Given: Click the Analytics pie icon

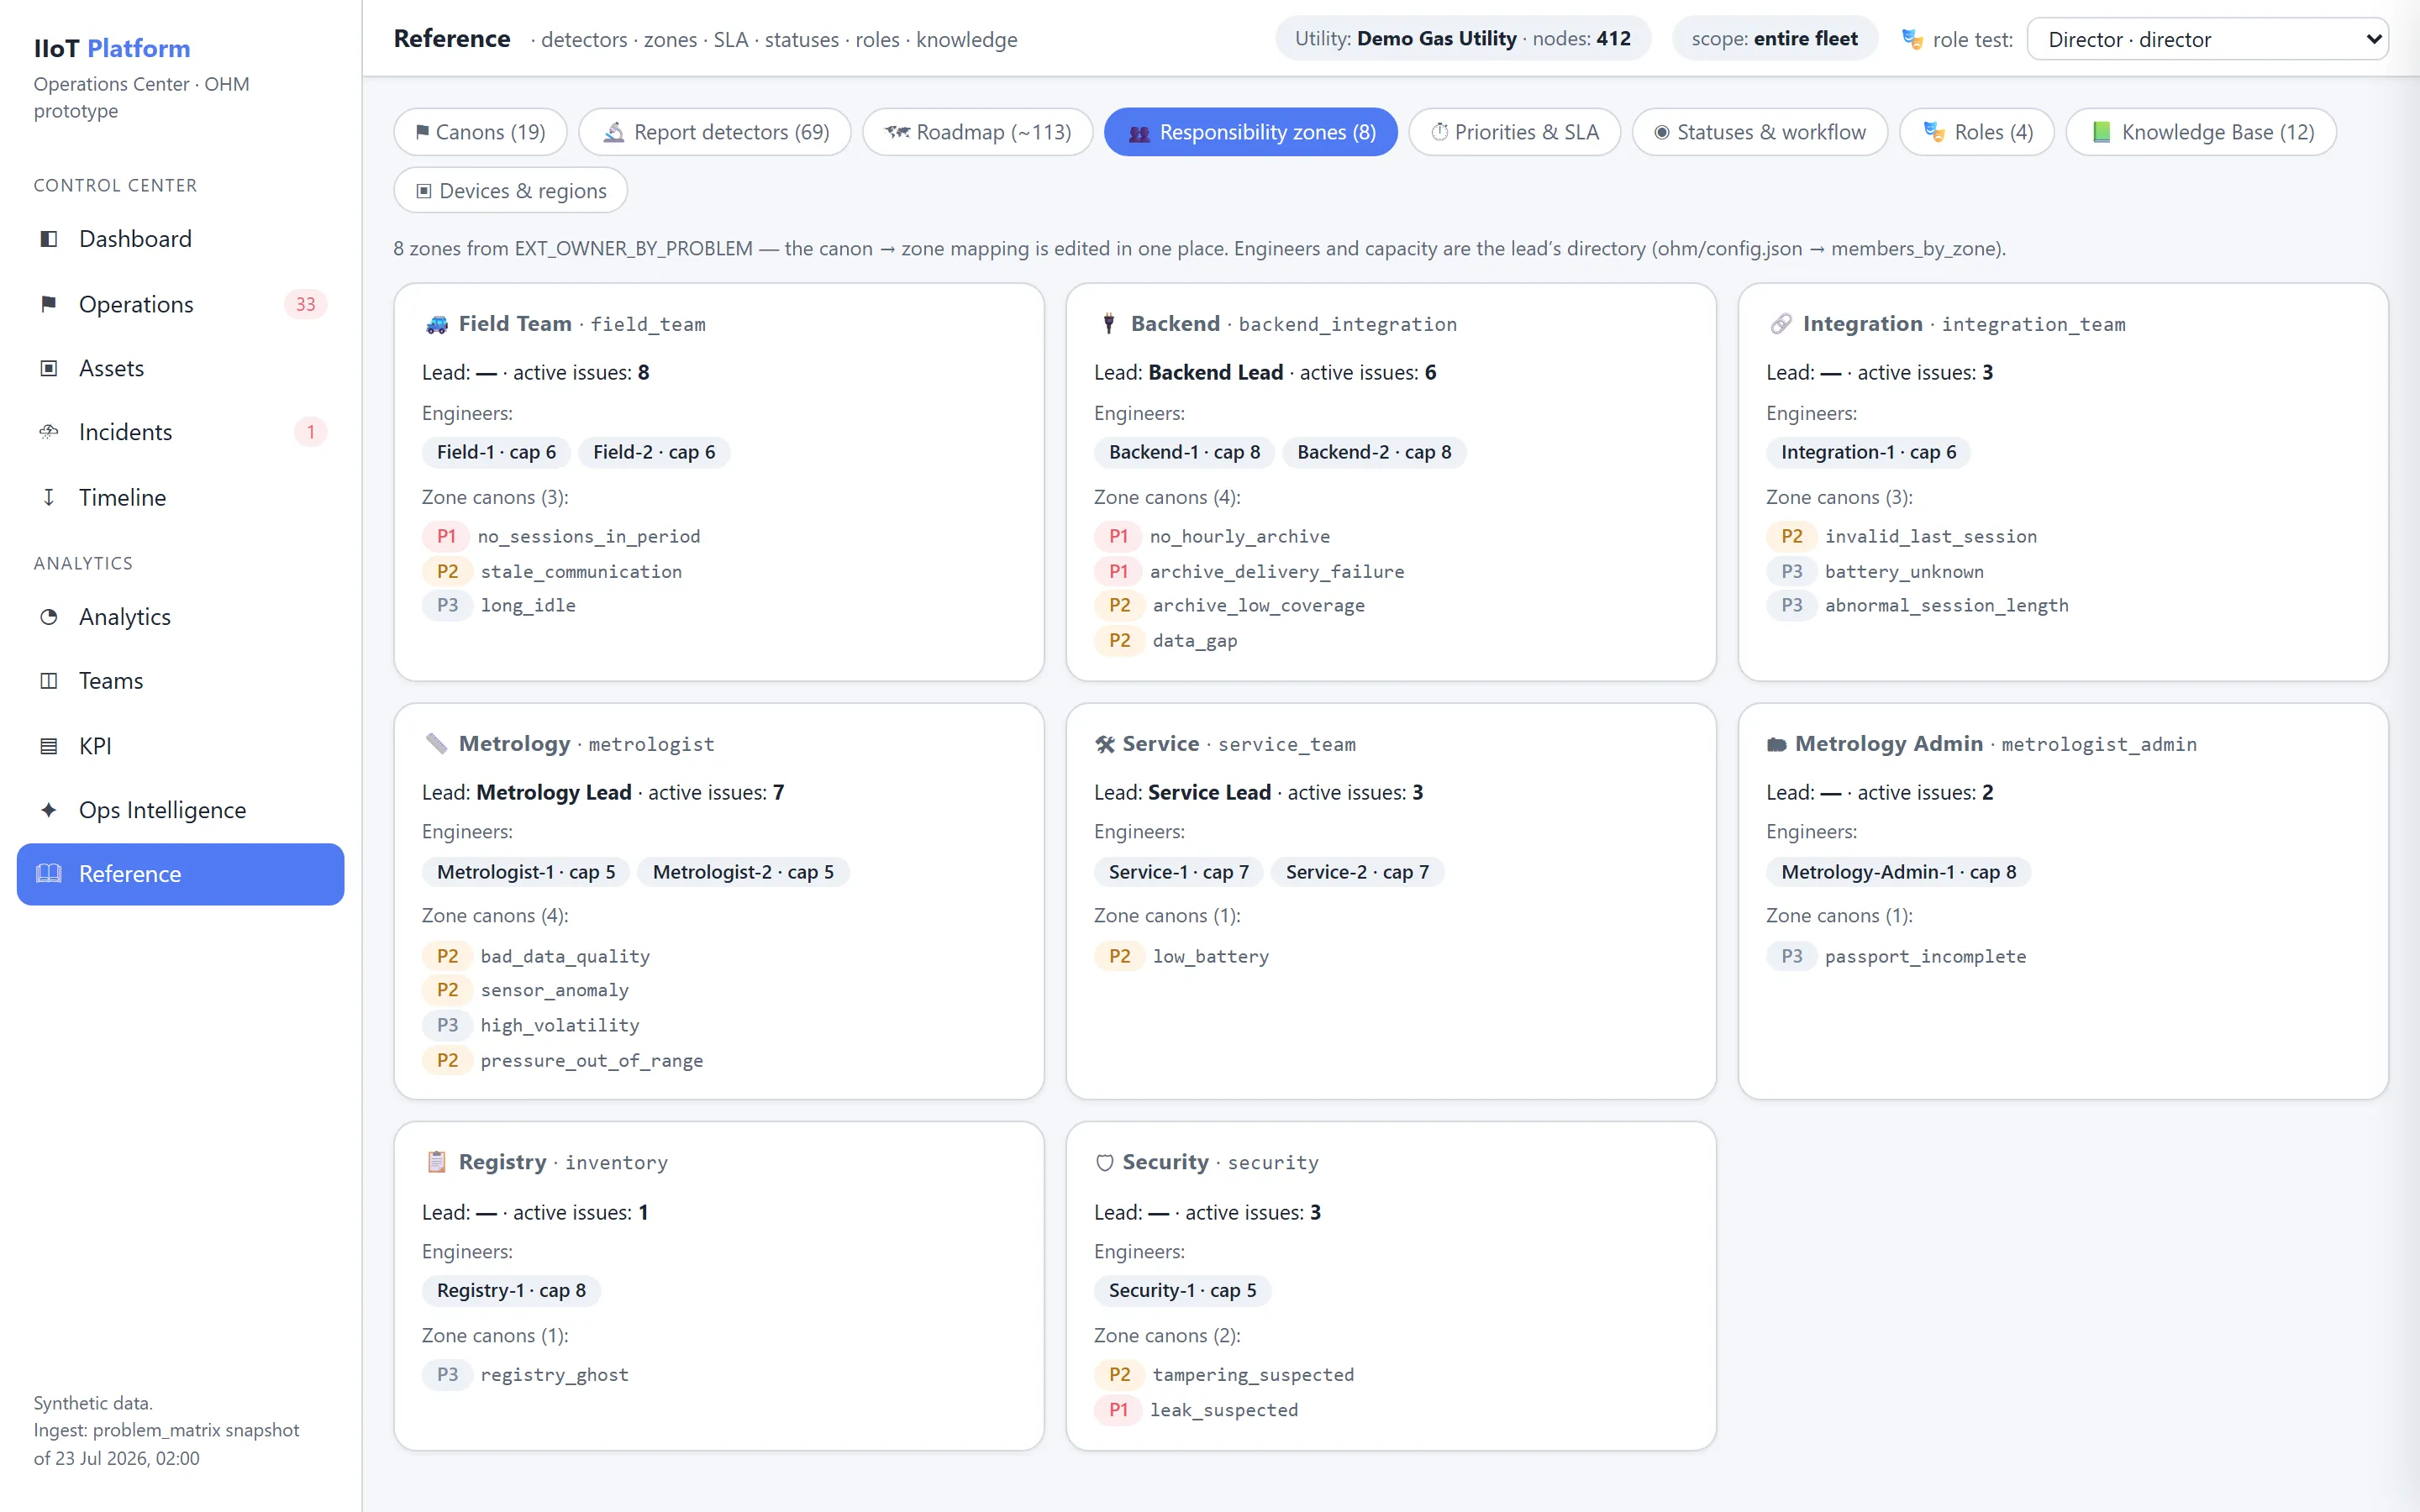Looking at the screenshot, I should pyautogui.click(x=48, y=617).
